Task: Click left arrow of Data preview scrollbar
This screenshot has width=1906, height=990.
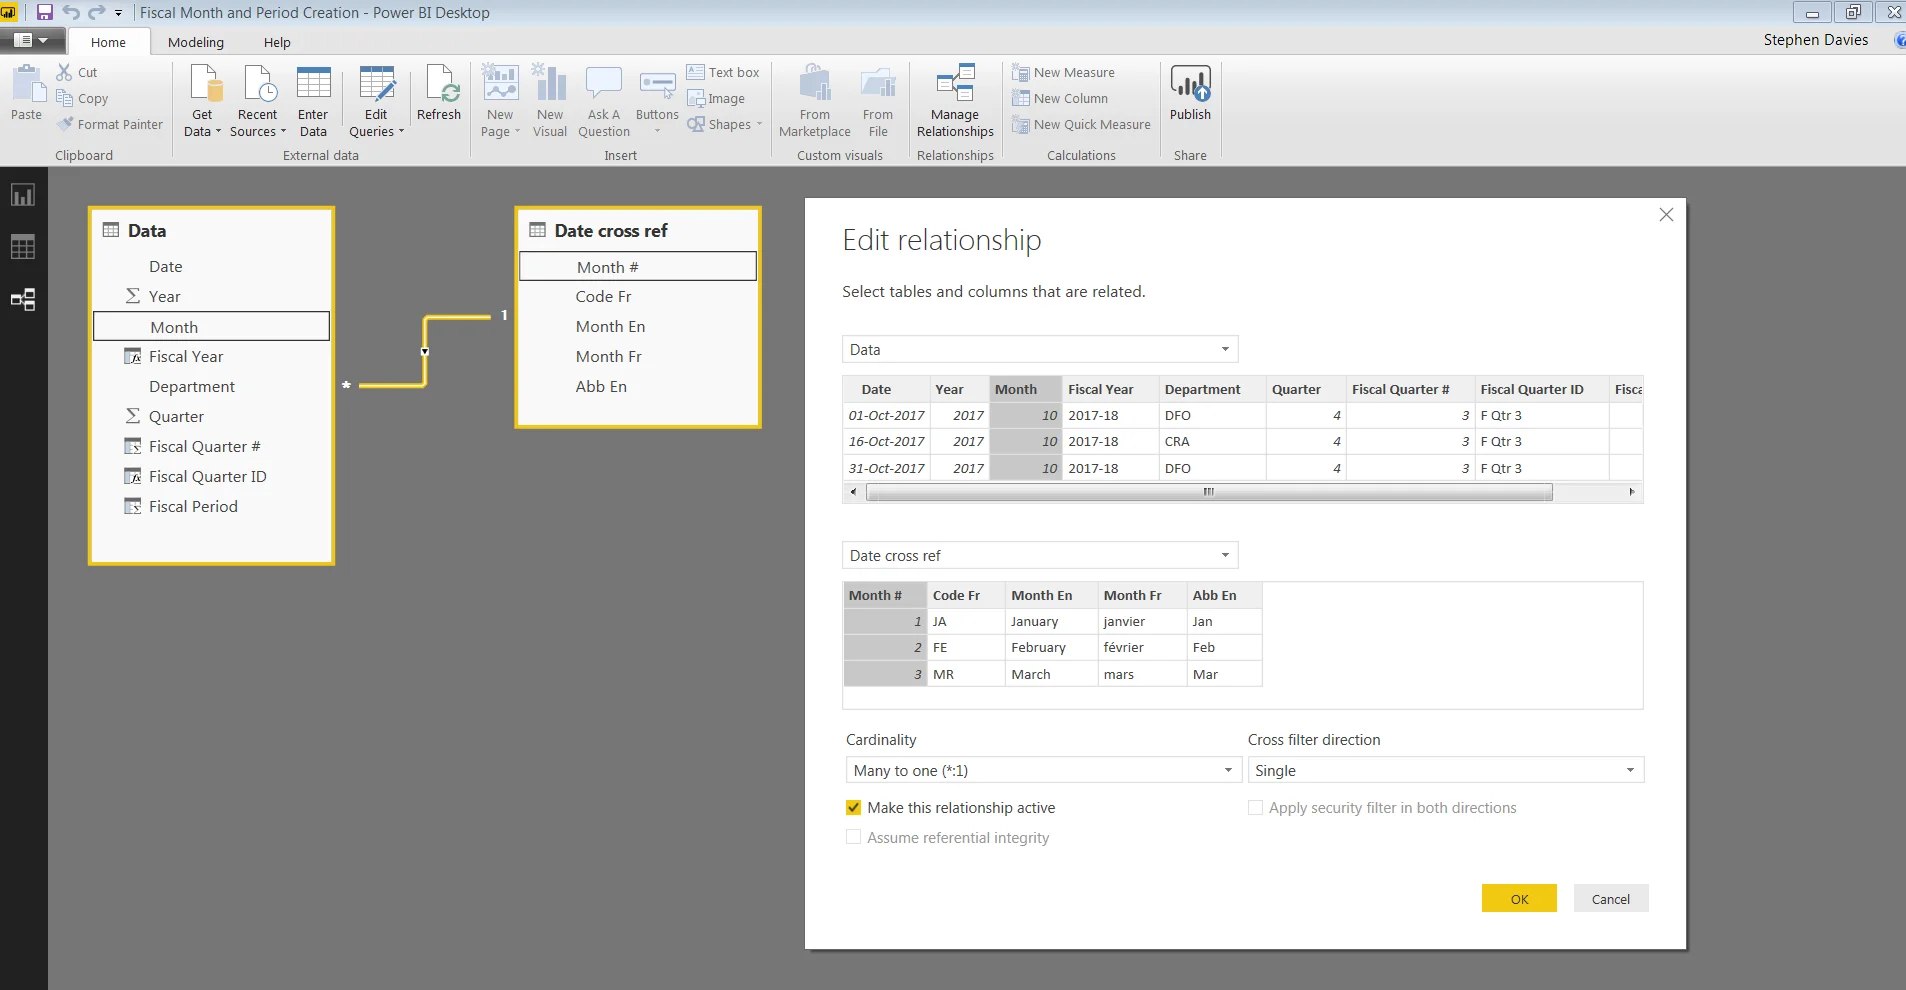Action: (x=853, y=492)
